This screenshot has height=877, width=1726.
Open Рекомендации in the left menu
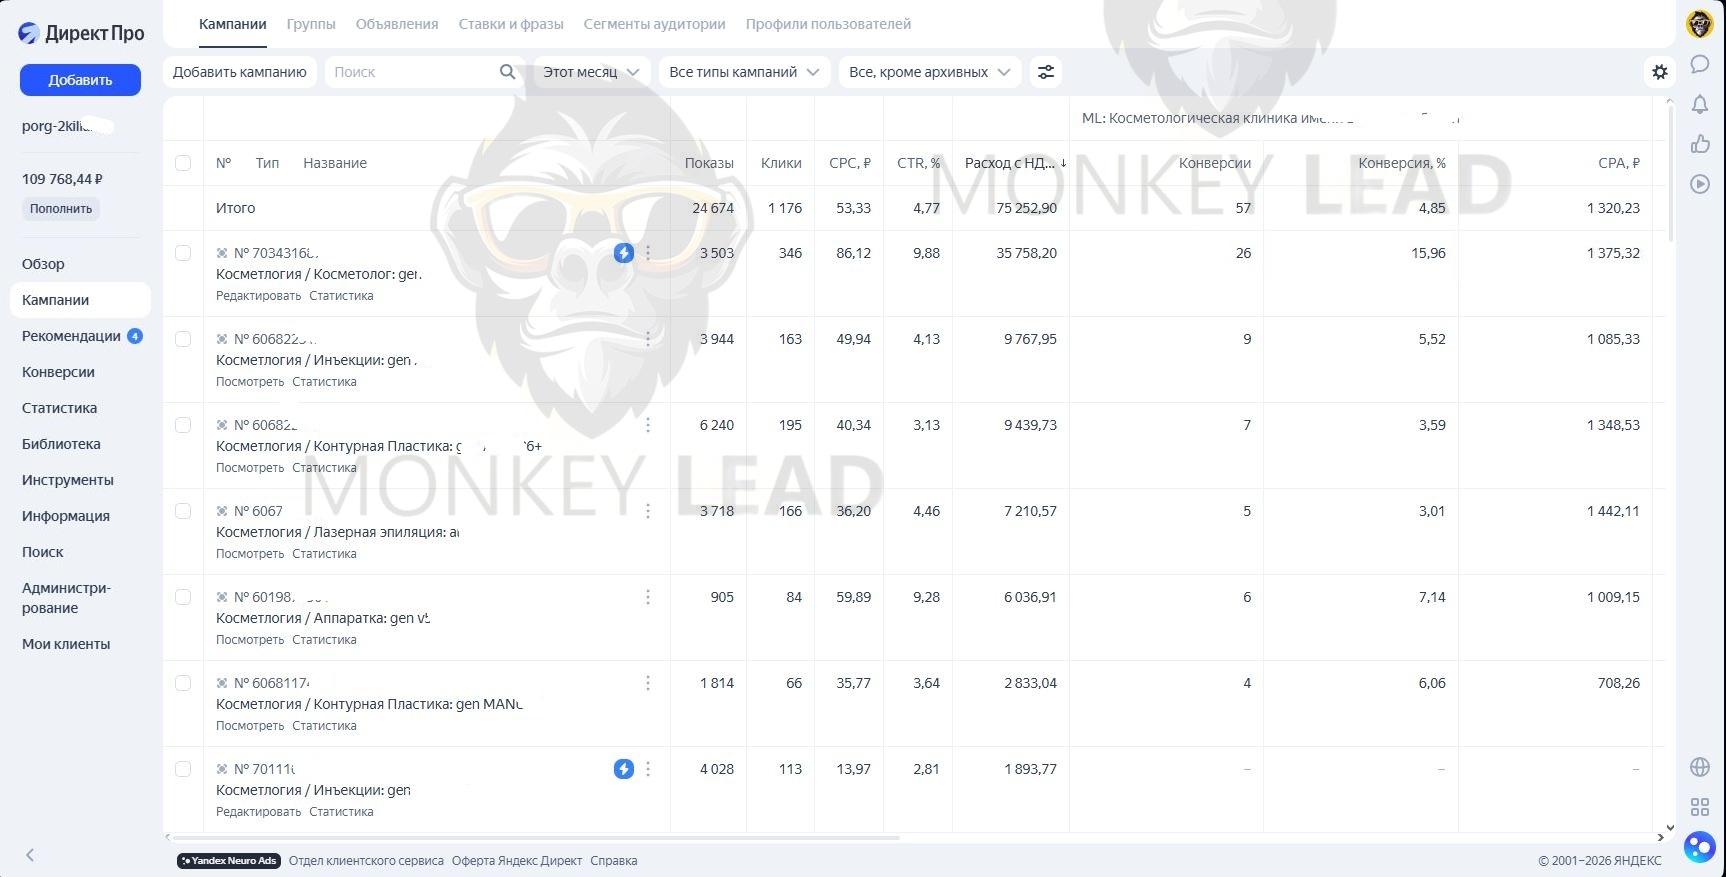pyautogui.click(x=71, y=336)
